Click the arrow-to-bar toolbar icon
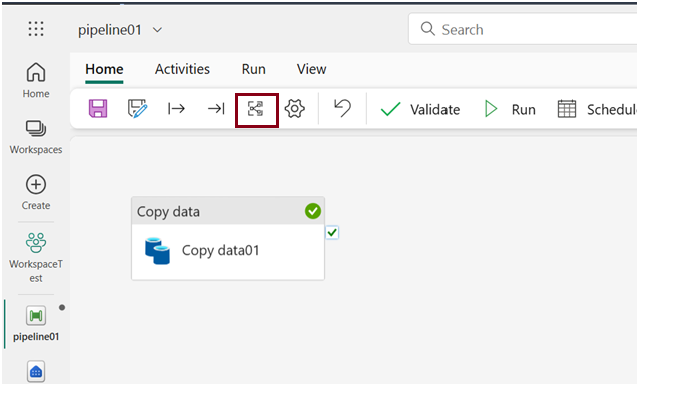The image size is (679, 417). (x=216, y=109)
